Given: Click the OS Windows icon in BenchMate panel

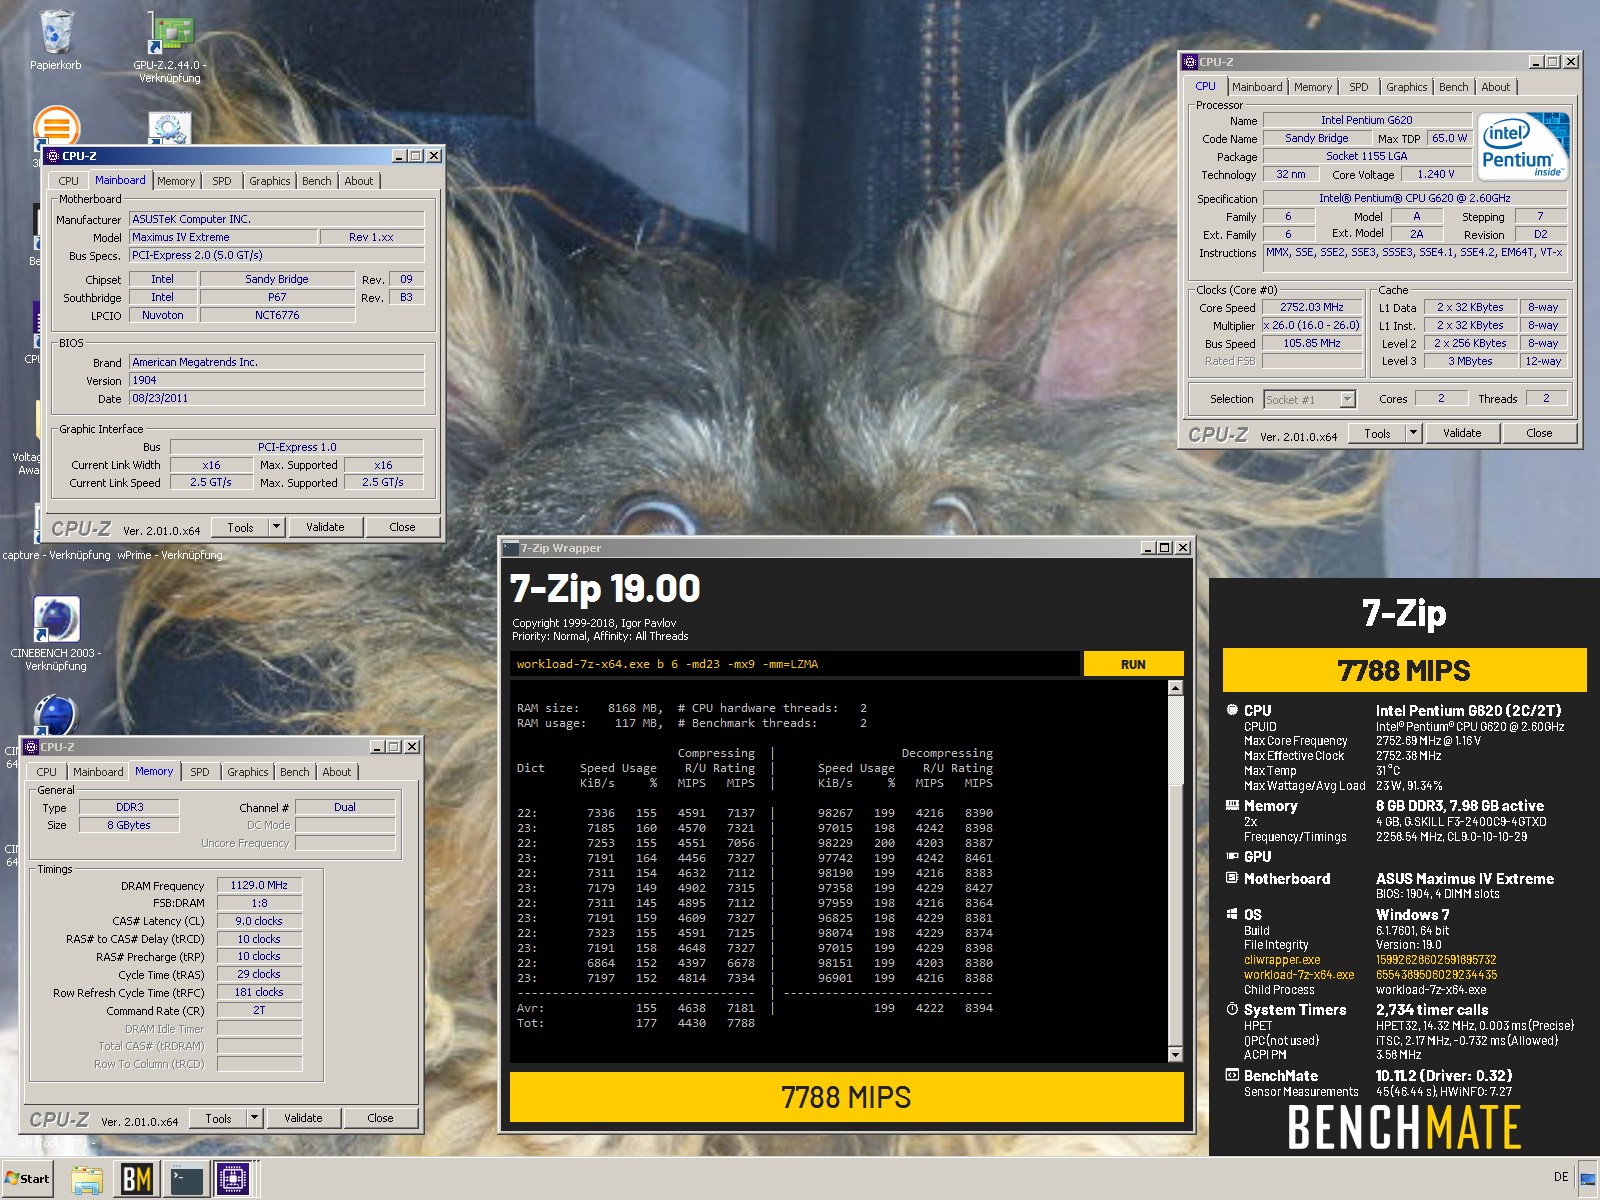Looking at the screenshot, I should 1232,914.
